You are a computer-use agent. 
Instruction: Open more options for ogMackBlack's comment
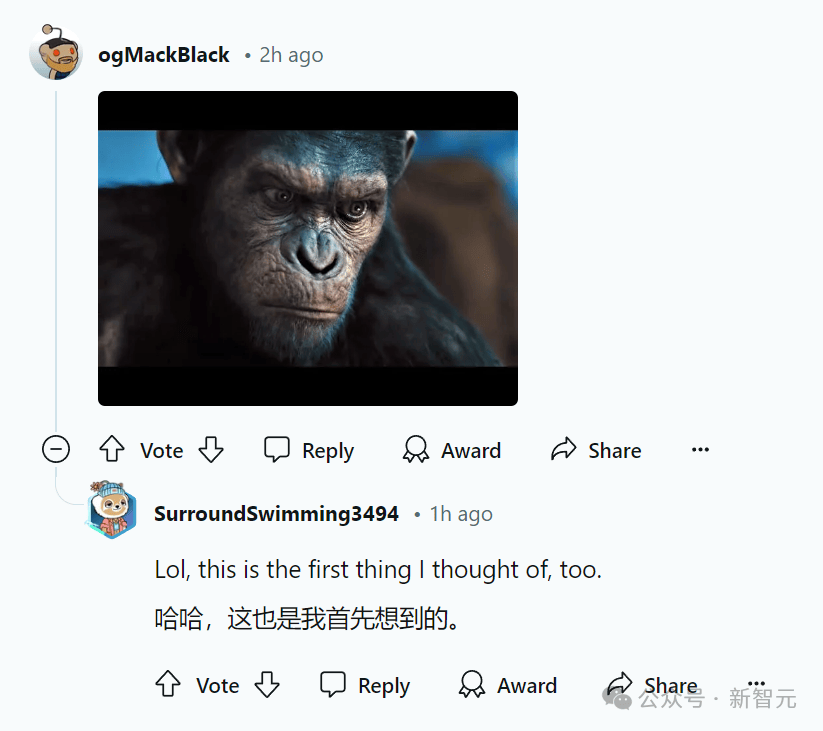click(x=700, y=450)
